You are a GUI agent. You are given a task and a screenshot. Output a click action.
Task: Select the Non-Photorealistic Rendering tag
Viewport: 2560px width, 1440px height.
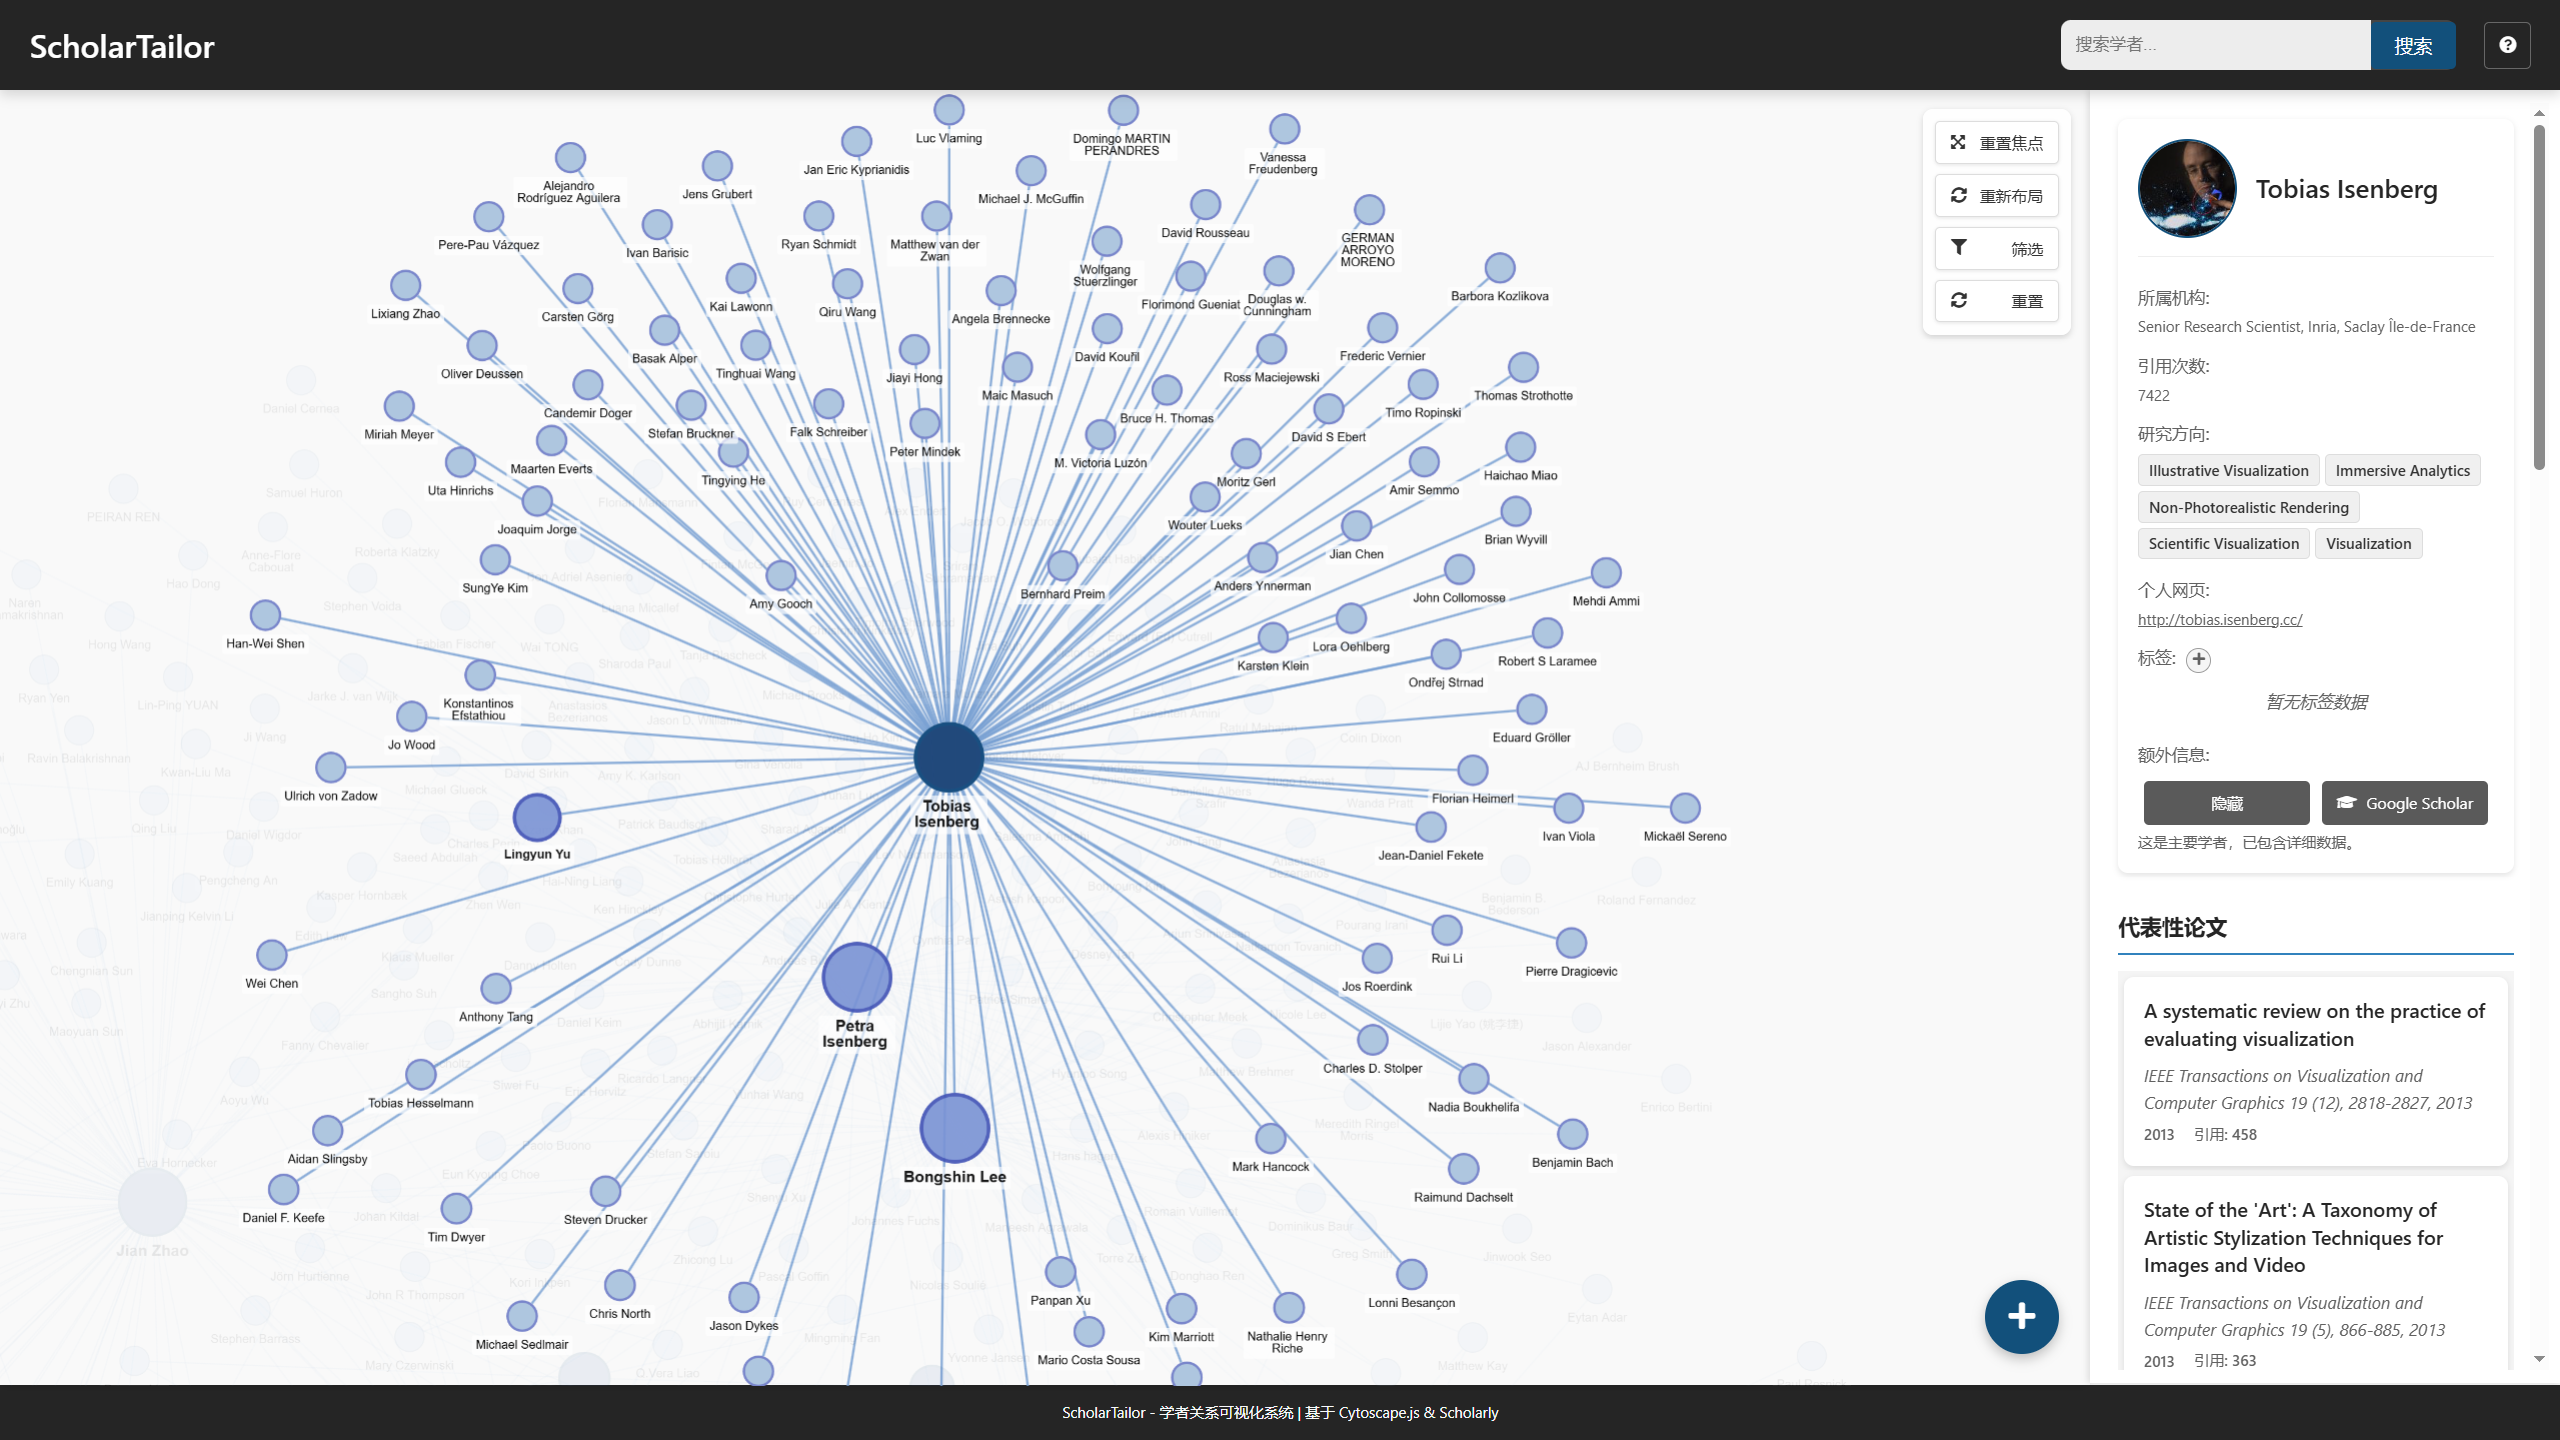click(x=2248, y=508)
